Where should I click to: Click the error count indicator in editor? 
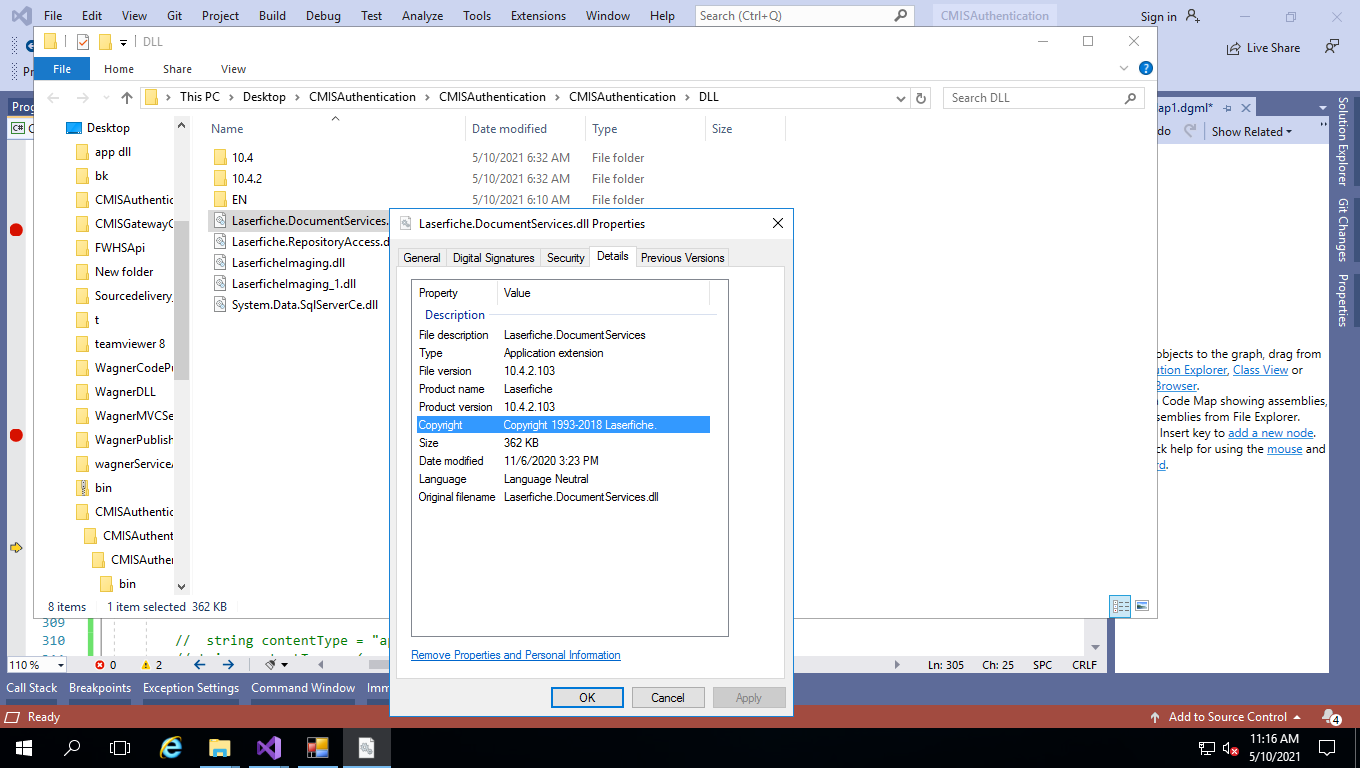(106, 665)
